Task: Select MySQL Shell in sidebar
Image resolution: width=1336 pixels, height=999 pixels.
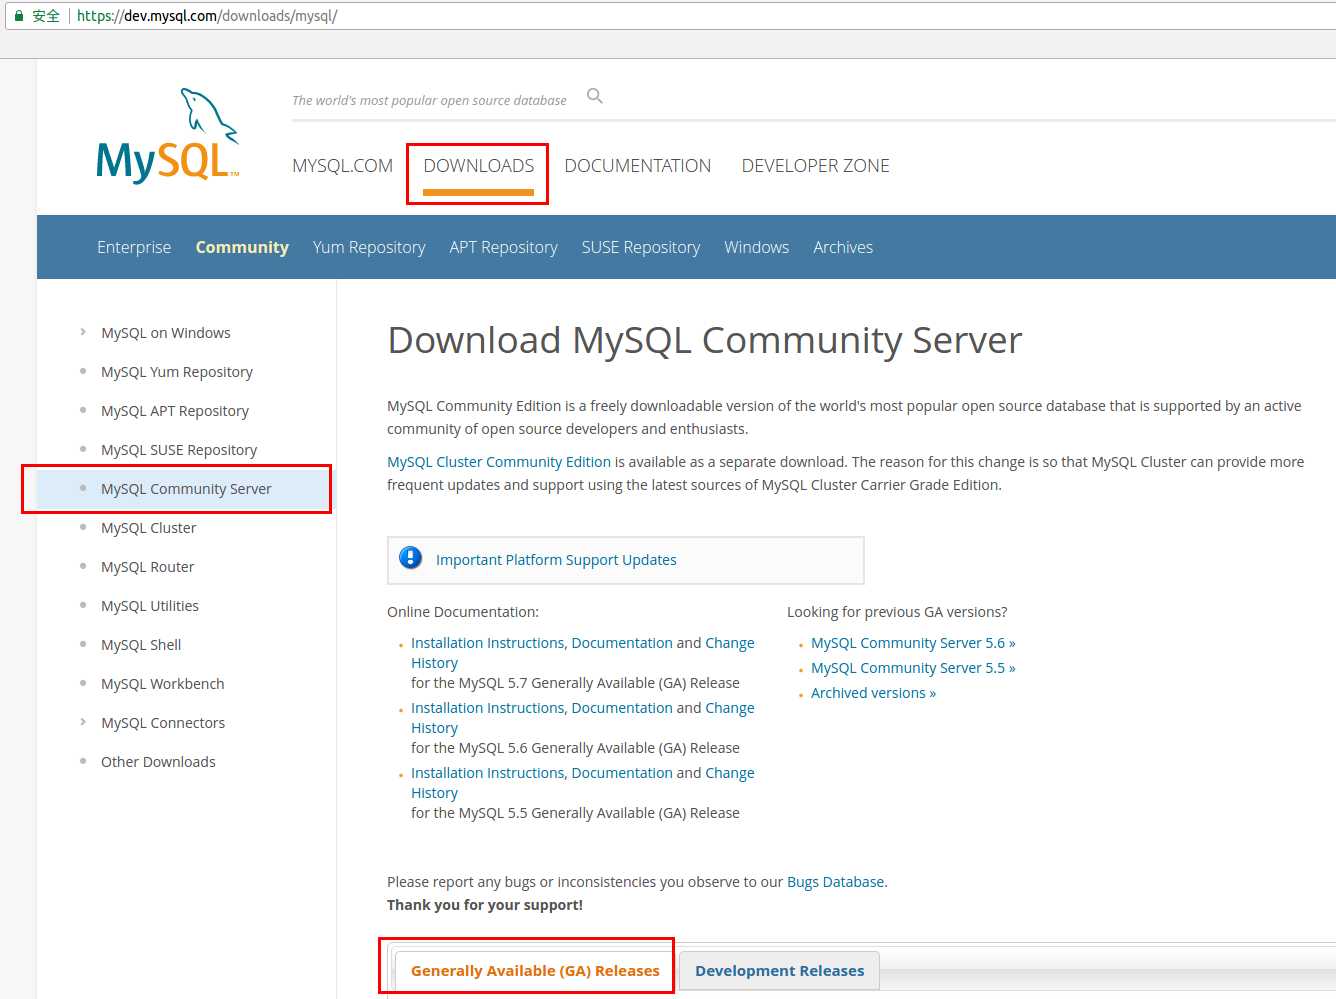Action: 141,645
